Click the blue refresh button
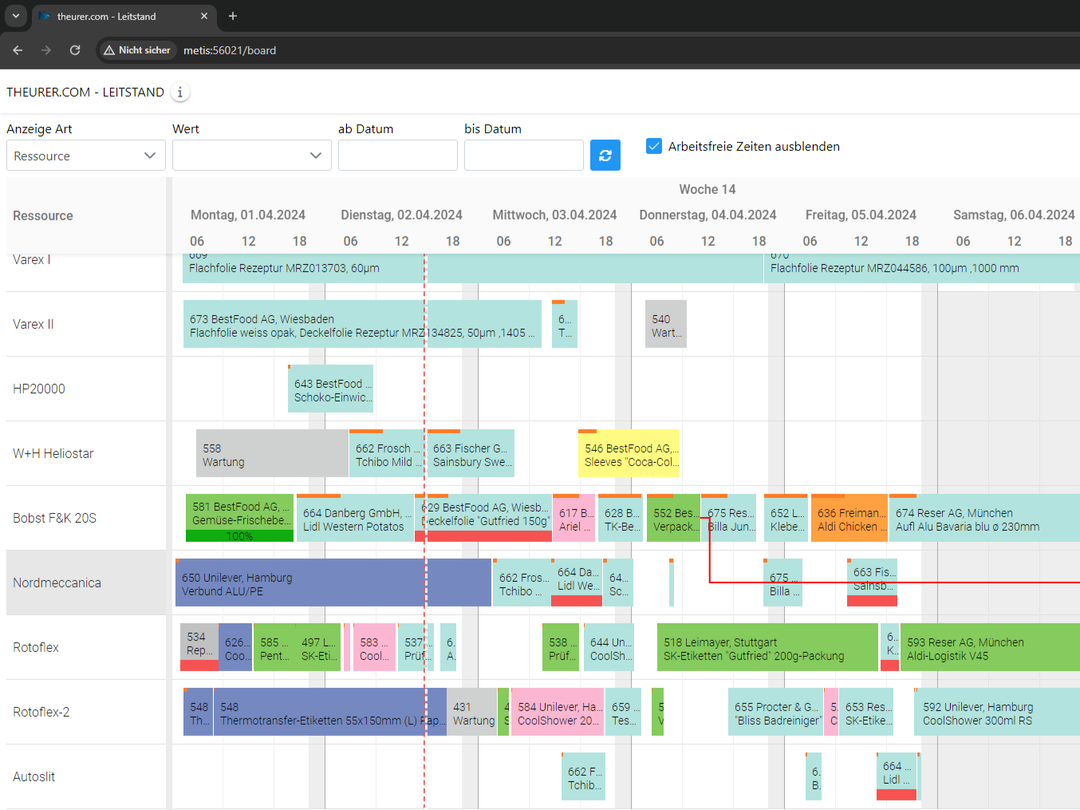Screen dimensions: 1080x810 click(605, 155)
